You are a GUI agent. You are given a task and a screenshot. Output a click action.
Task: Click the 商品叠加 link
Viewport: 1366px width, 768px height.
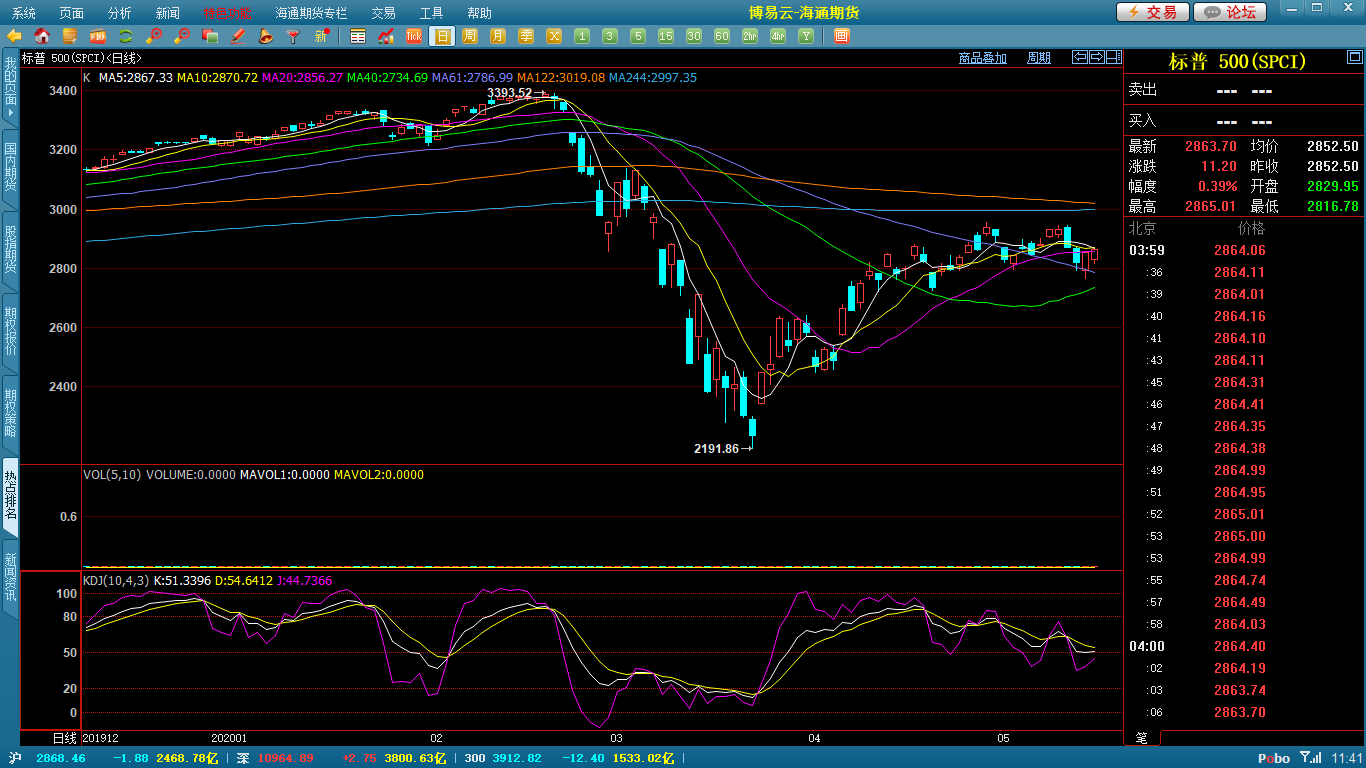pyautogui.click(x=982, y=58)
